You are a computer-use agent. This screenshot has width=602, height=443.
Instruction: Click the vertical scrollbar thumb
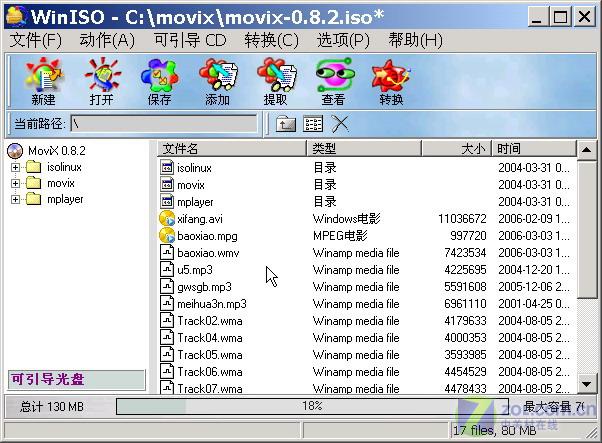tap(587, 229)
